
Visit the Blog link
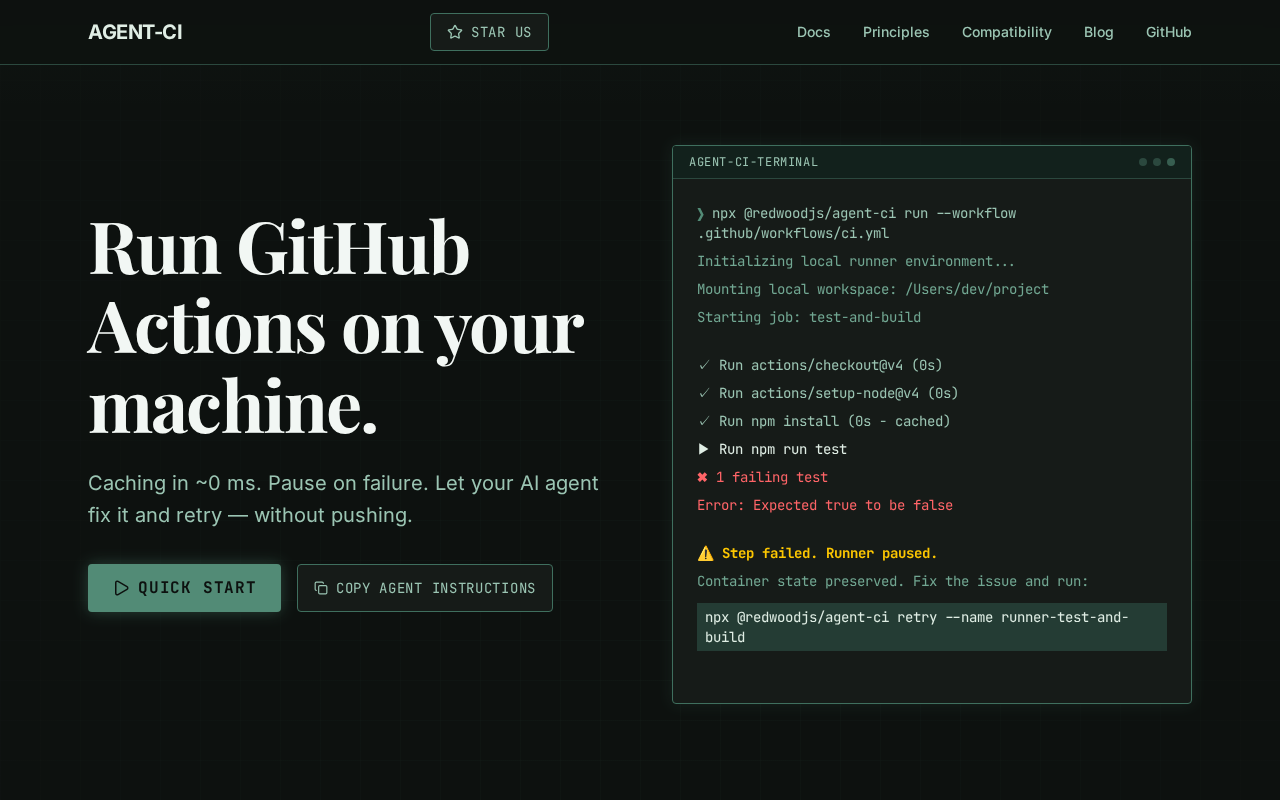click(1099, 32)
